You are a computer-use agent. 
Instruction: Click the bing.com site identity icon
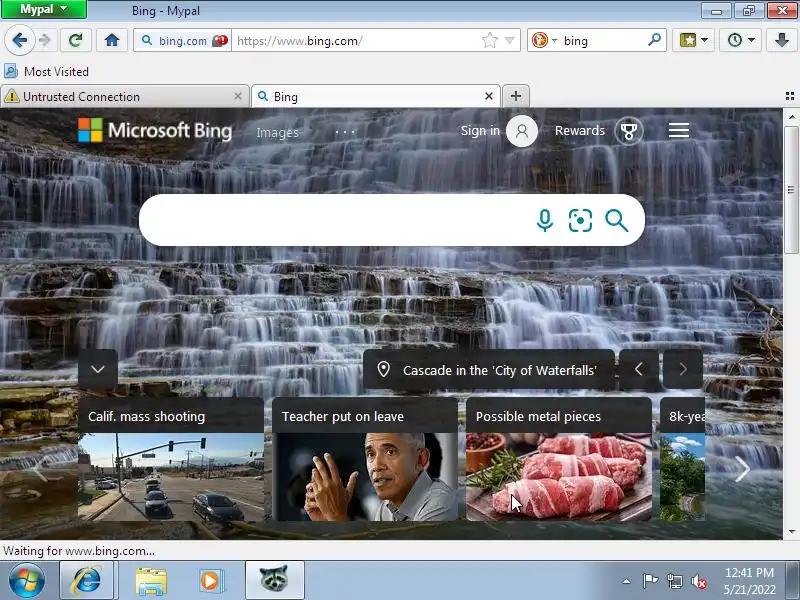point(183,40)
